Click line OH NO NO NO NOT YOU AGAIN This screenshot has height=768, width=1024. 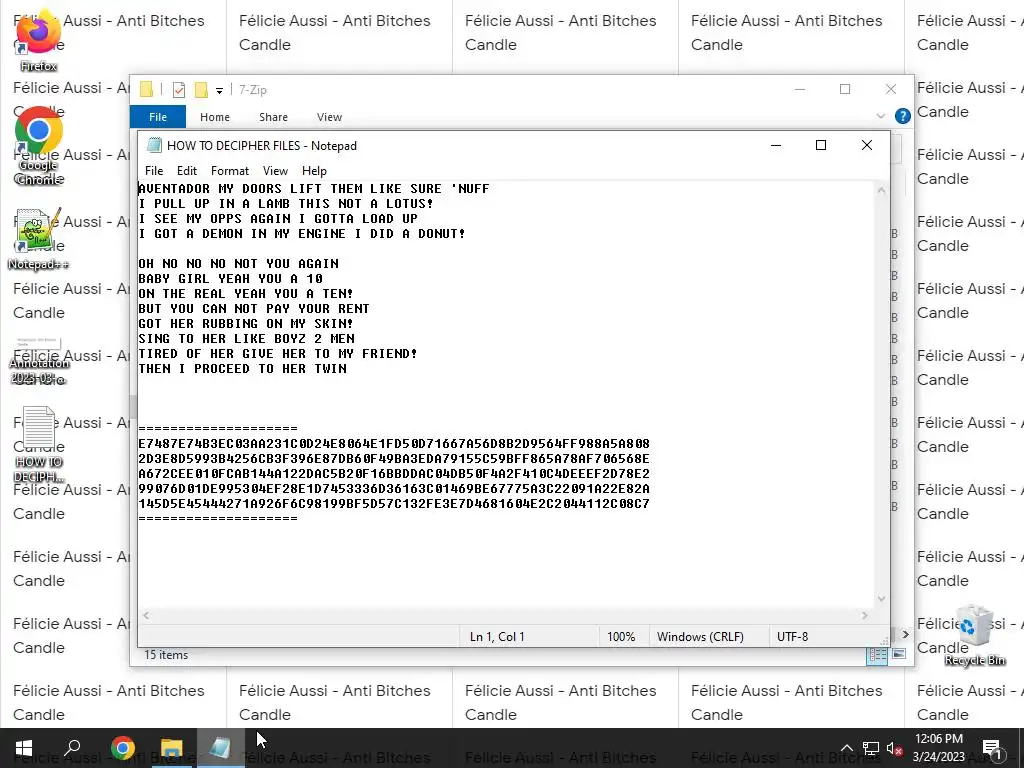coord(238,264)
